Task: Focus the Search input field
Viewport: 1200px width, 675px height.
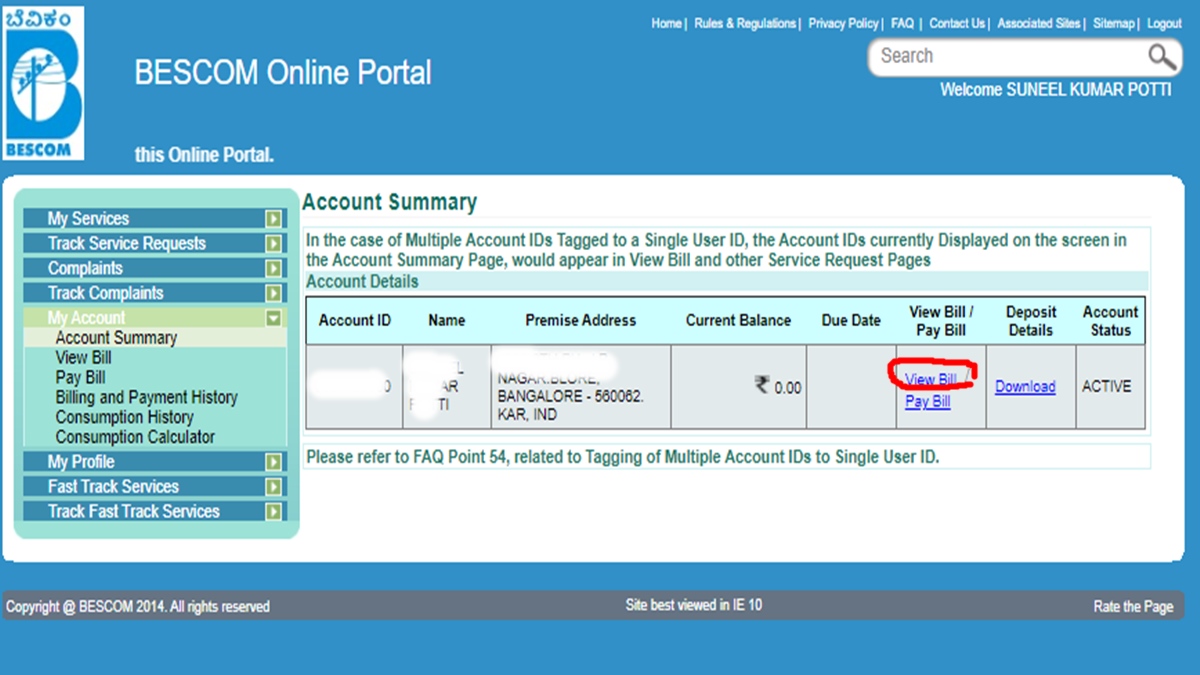Action: pos(1010,56)
